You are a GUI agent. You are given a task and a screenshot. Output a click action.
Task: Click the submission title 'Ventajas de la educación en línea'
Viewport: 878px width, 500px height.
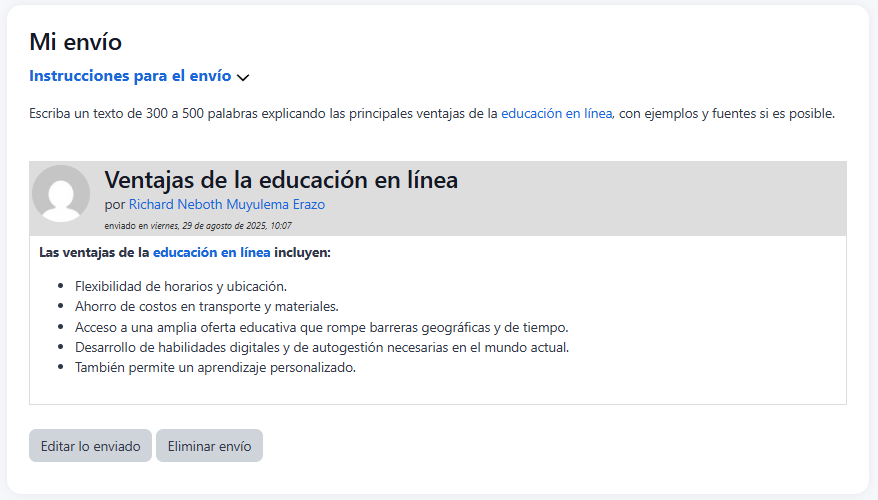tap(281, 180)
